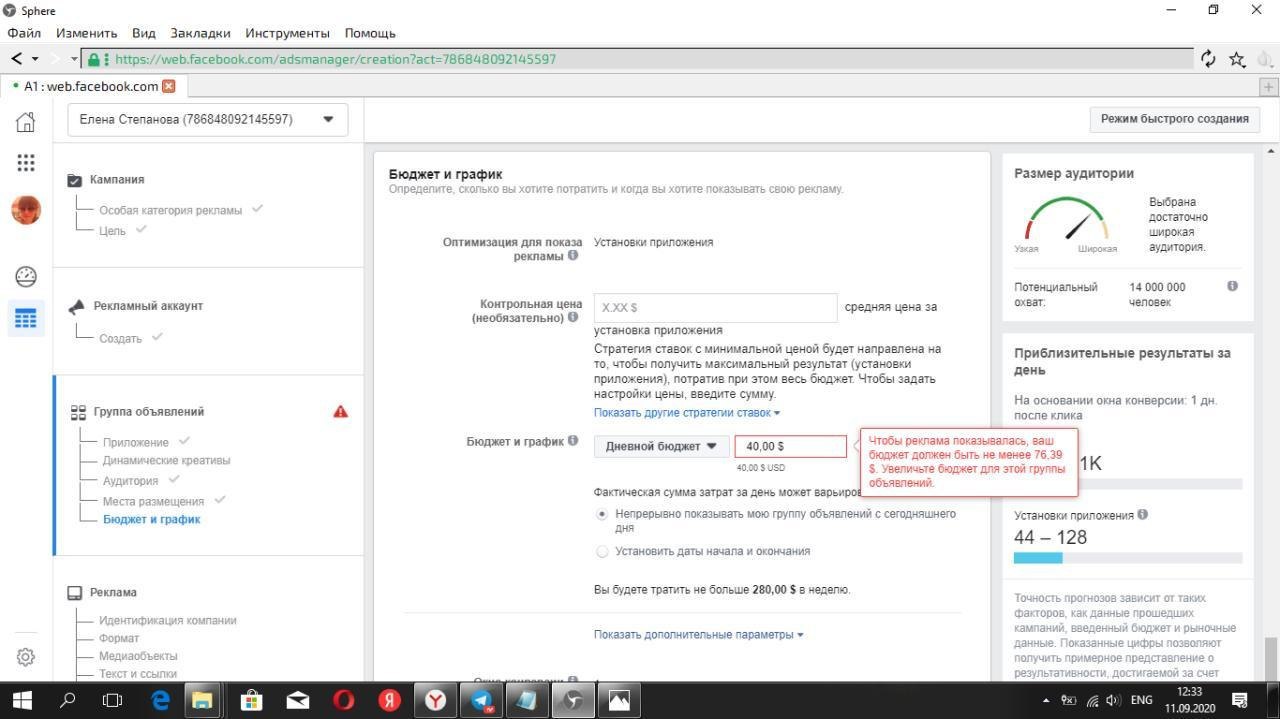Open the dashboard gauge icon in sidebar
Viewport: 1280px width, 719px height.
click(x=26, y=277)
